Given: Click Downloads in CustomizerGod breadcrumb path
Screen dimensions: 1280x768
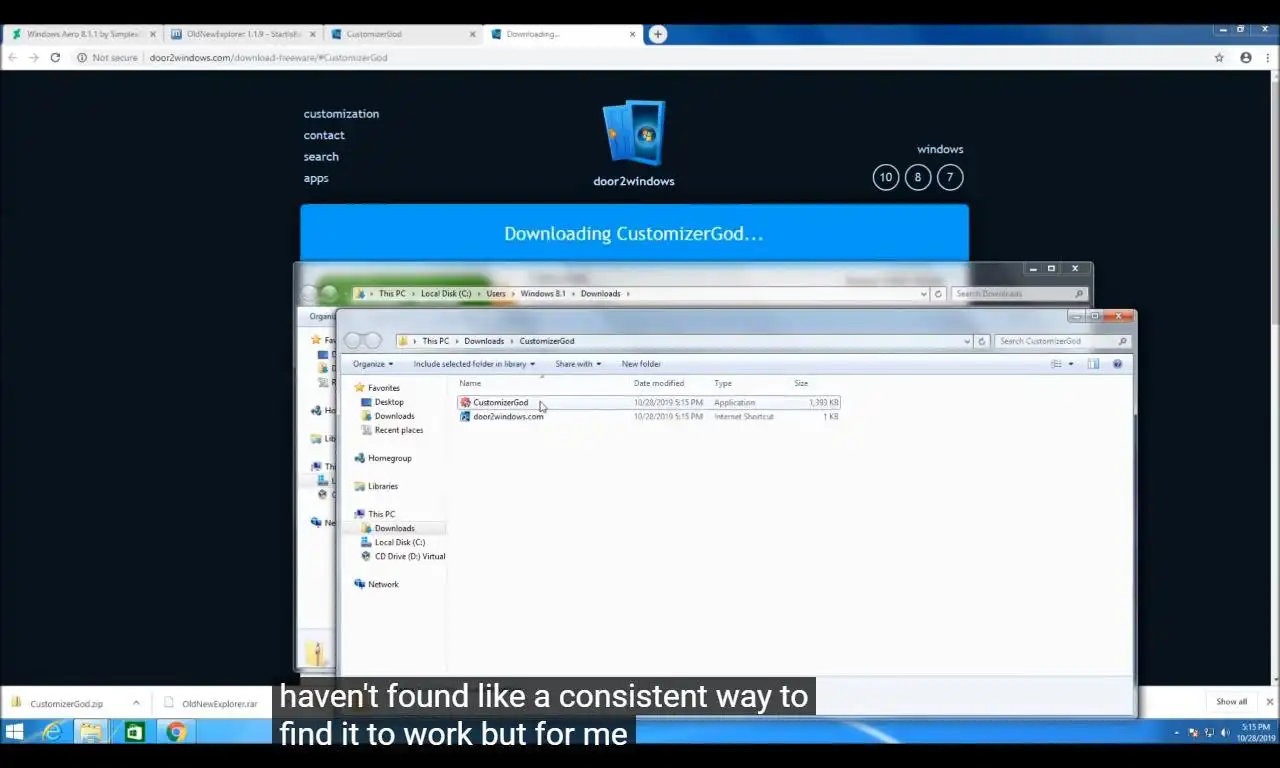Looking at the screenshot, I should pyautogui.click(x=484, y=341).
